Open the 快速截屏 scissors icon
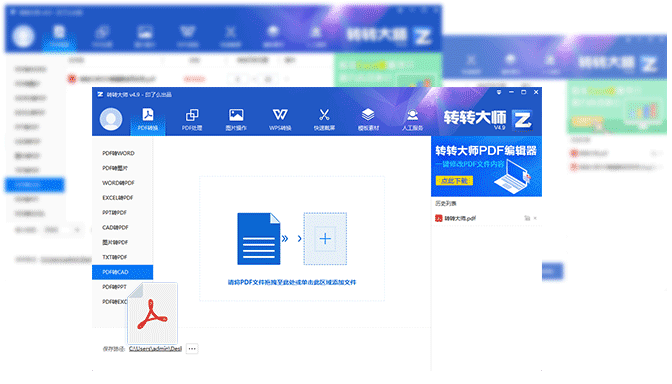Image resolution: width=672 pixels, height=384 pixels. [324, 119]
